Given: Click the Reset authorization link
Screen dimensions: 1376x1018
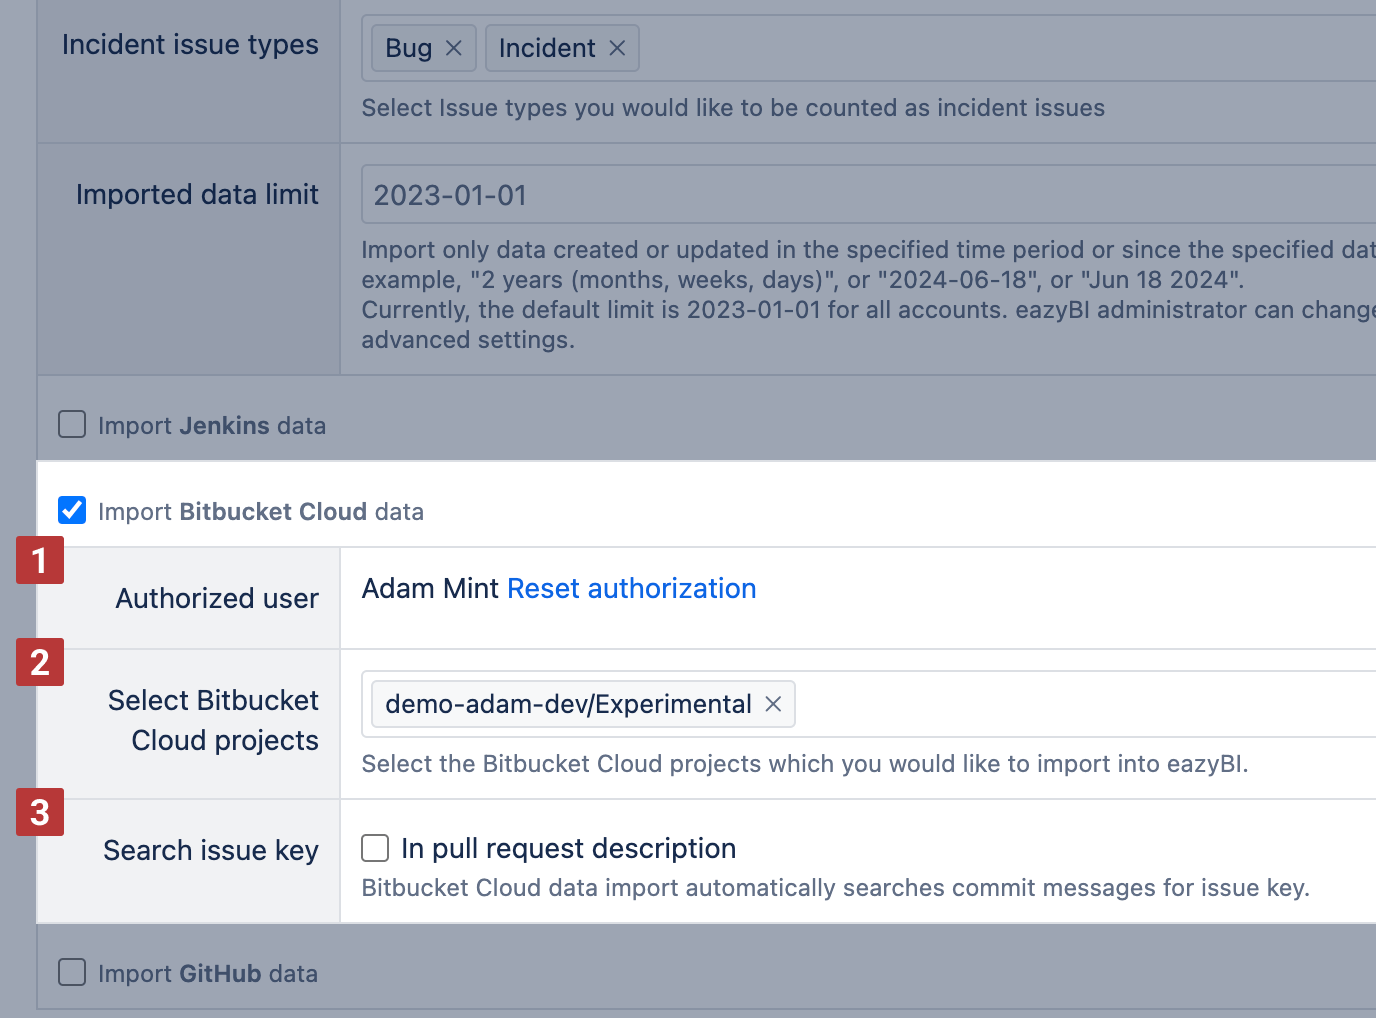Looking at the screenshot, I should coord(632,588).
